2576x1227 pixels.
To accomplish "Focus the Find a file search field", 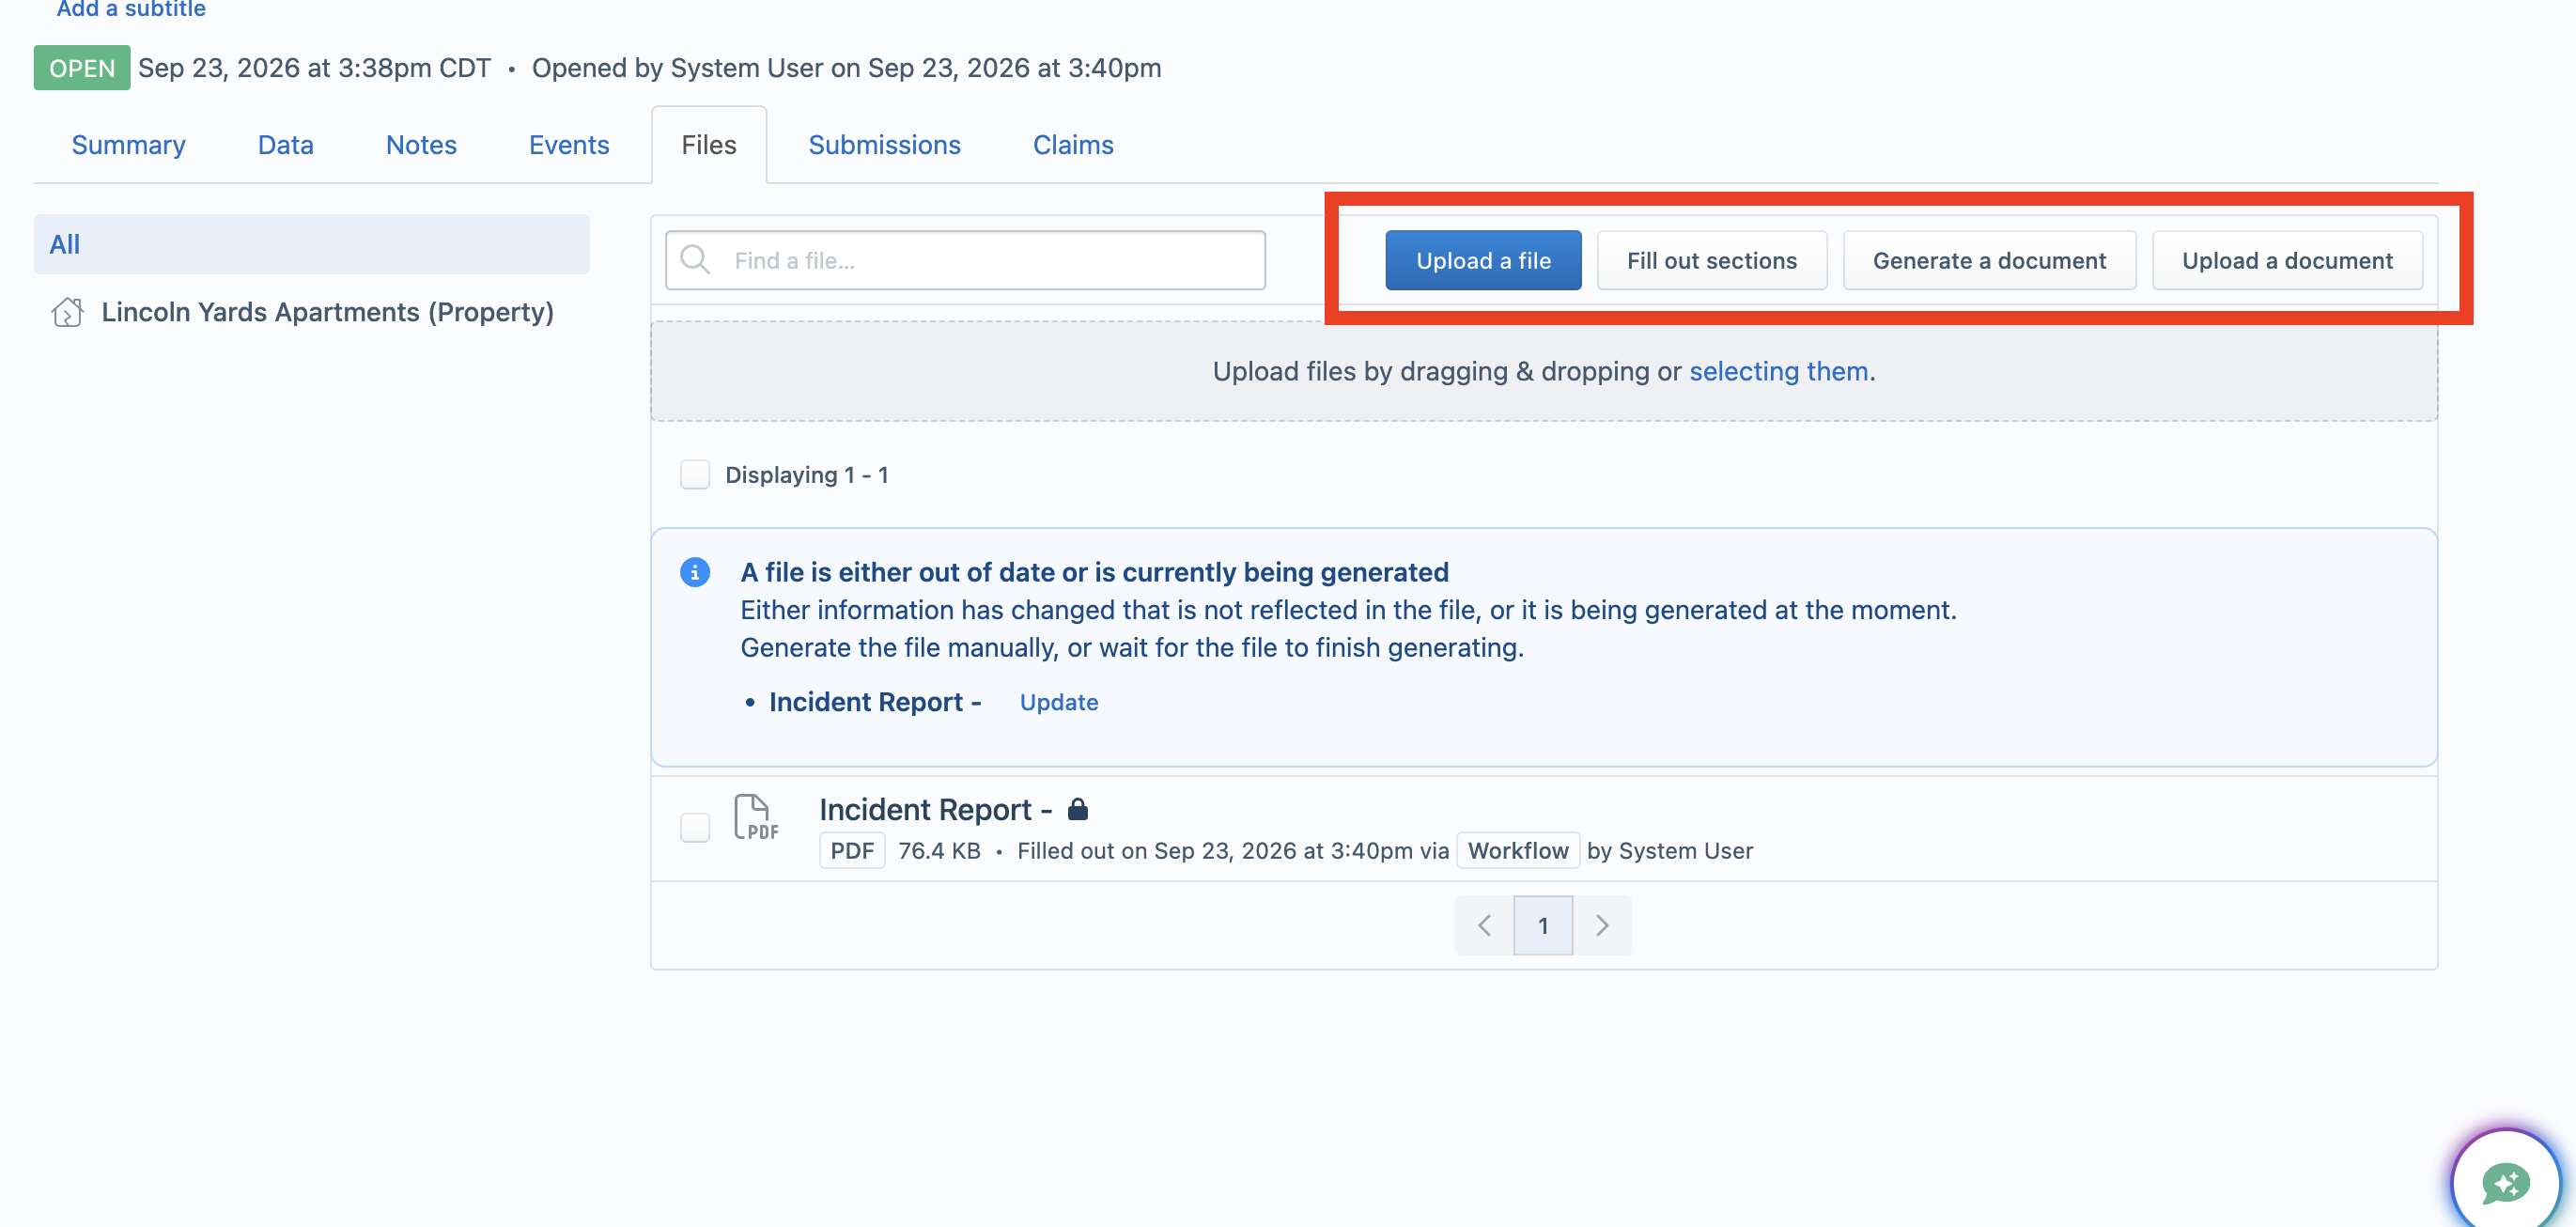I will [965, 260].
